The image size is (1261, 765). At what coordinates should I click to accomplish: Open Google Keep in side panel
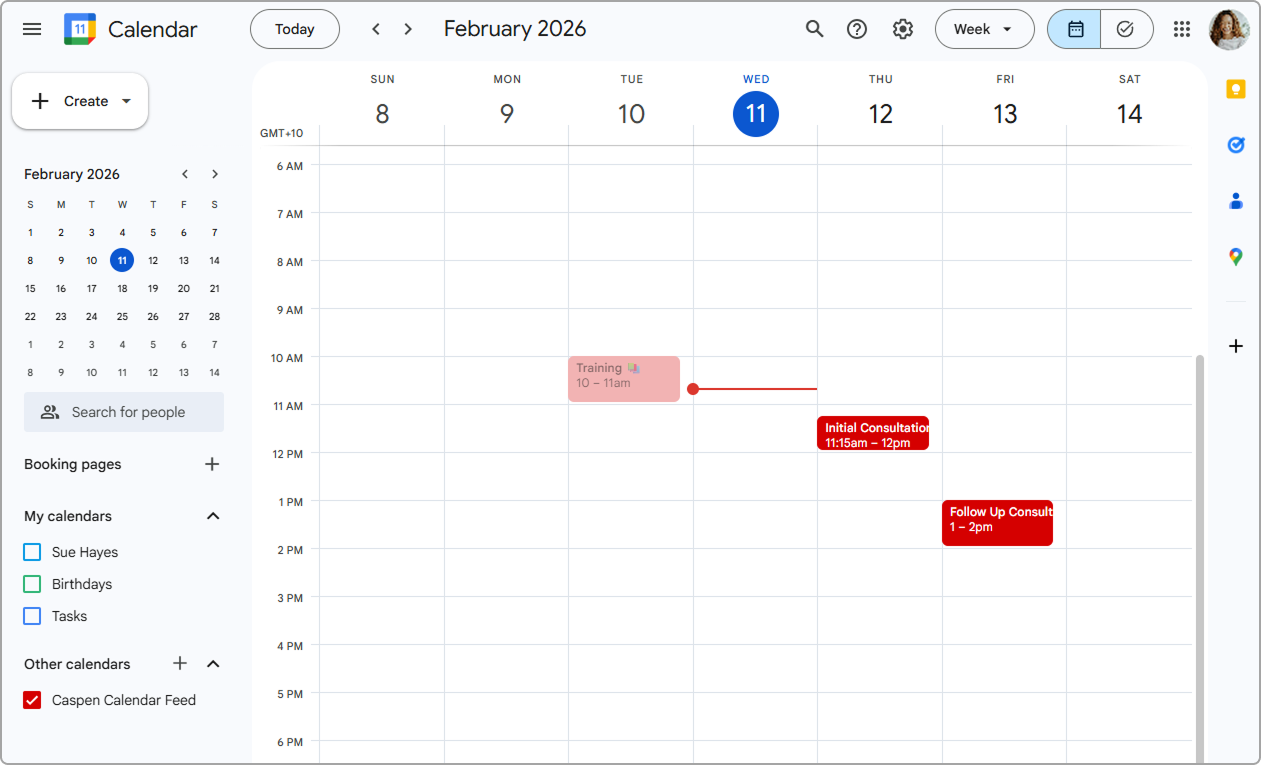point(1236,89)
